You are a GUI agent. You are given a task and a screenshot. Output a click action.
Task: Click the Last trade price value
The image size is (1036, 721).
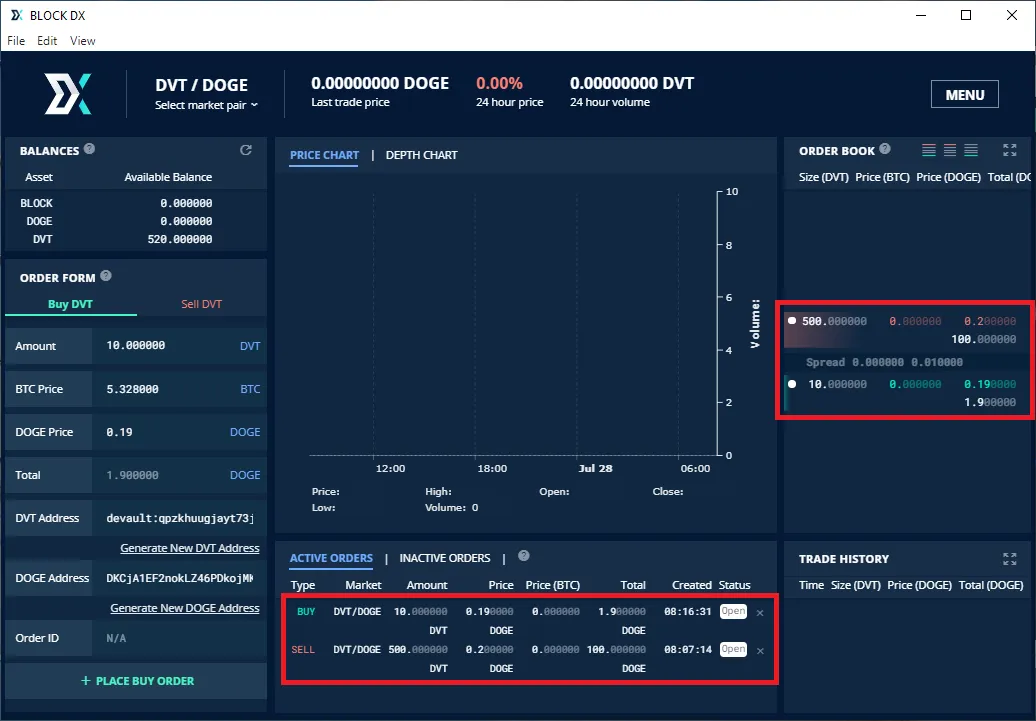tap(380, 83)
